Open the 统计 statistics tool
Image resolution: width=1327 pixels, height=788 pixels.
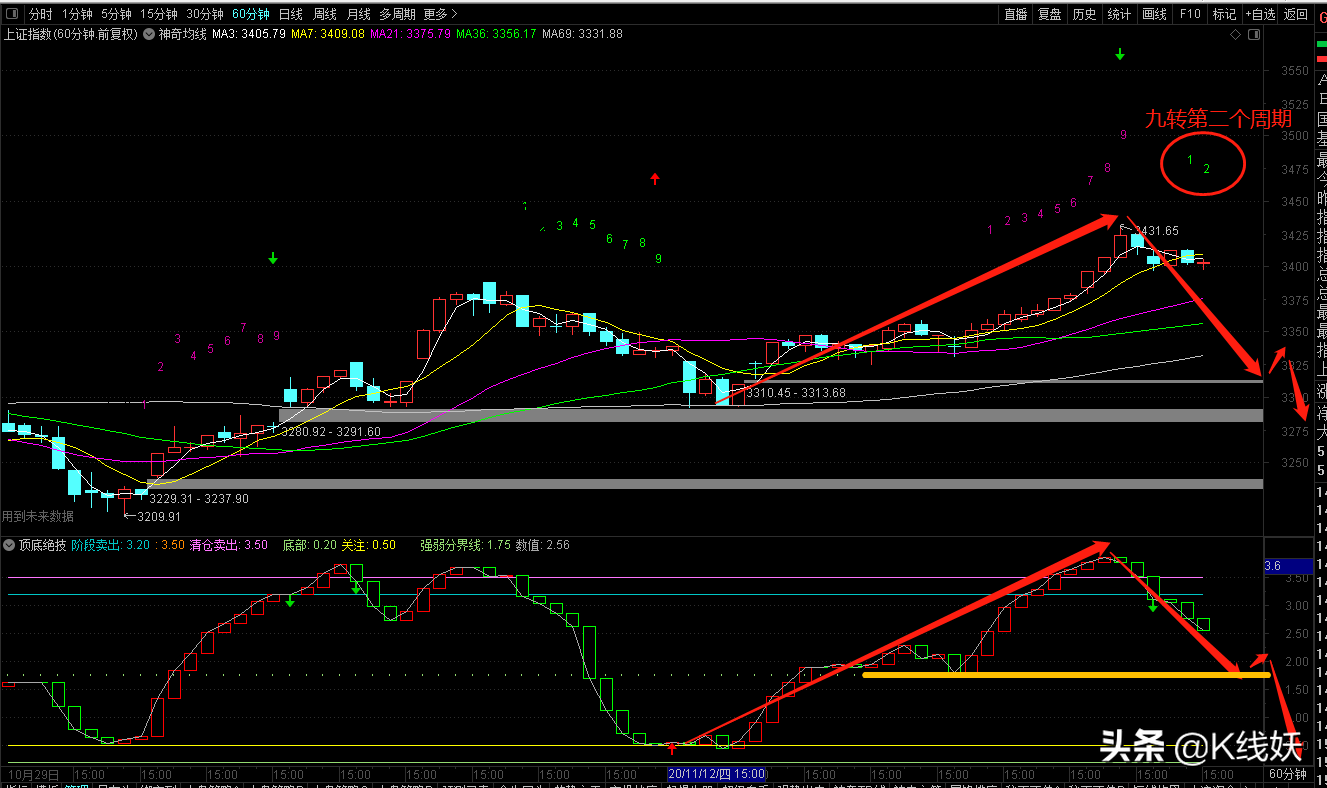pos(1119,14)
